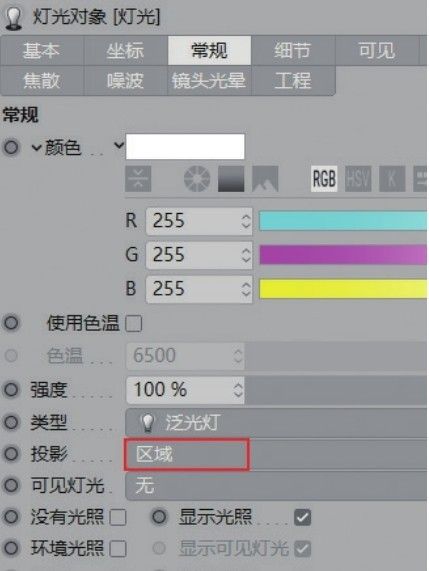Image resolution: width=429 pixels, height=571 pixels.
Task: Click the compact color layout icon
Action: (x=138, y=179)
